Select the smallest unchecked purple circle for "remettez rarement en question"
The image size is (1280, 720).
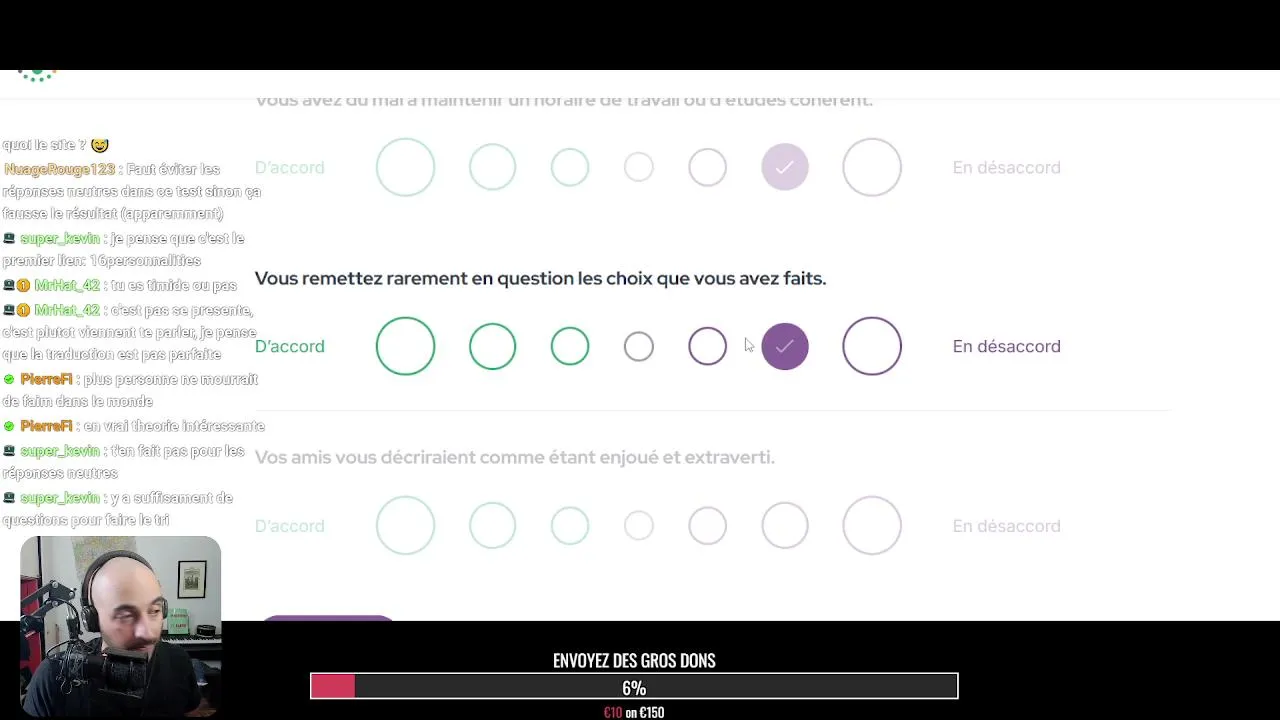707,346
